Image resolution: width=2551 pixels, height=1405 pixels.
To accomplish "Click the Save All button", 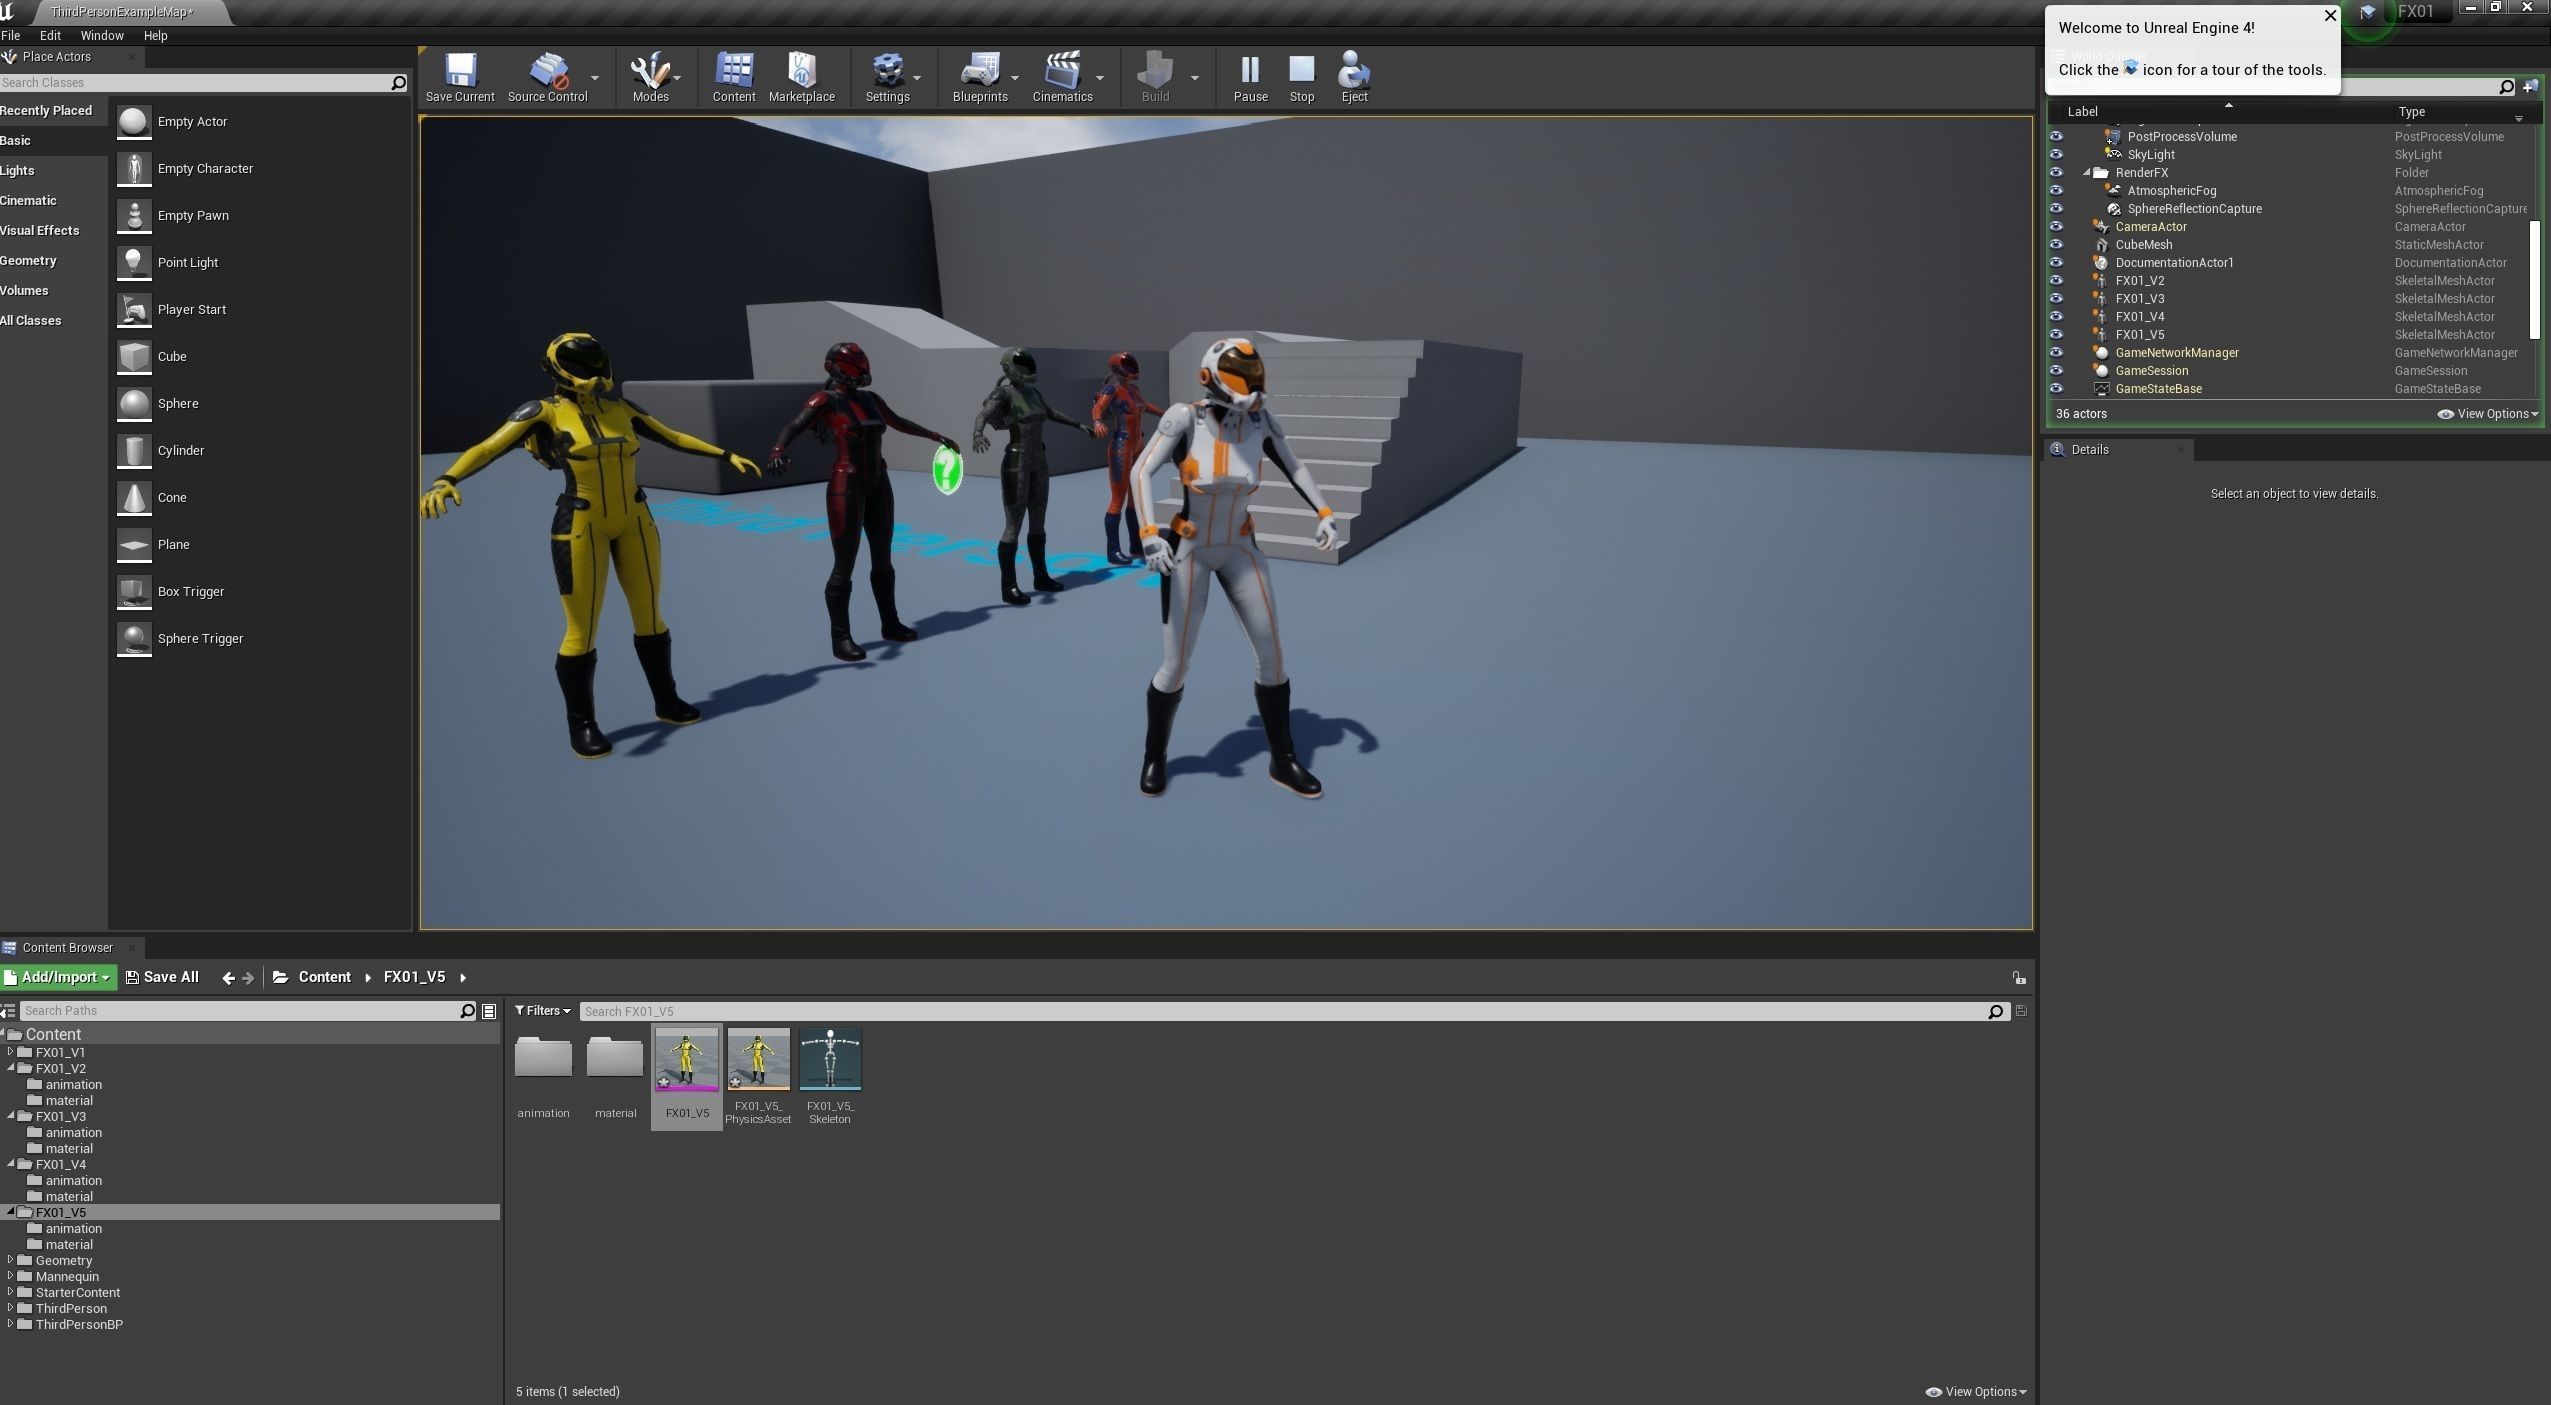I will [x=162, y=977].
